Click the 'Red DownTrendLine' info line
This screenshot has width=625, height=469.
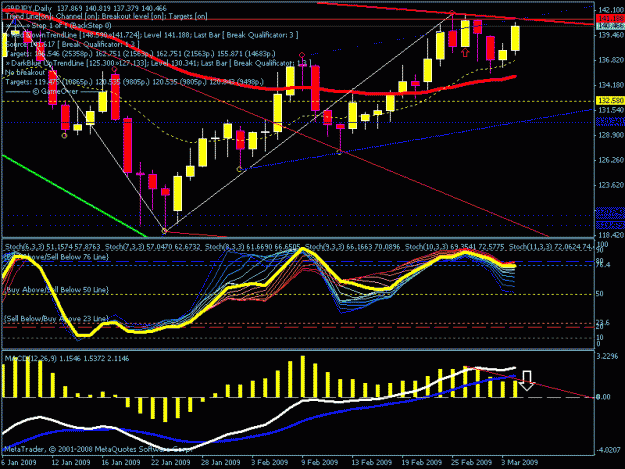click(151, 35)
